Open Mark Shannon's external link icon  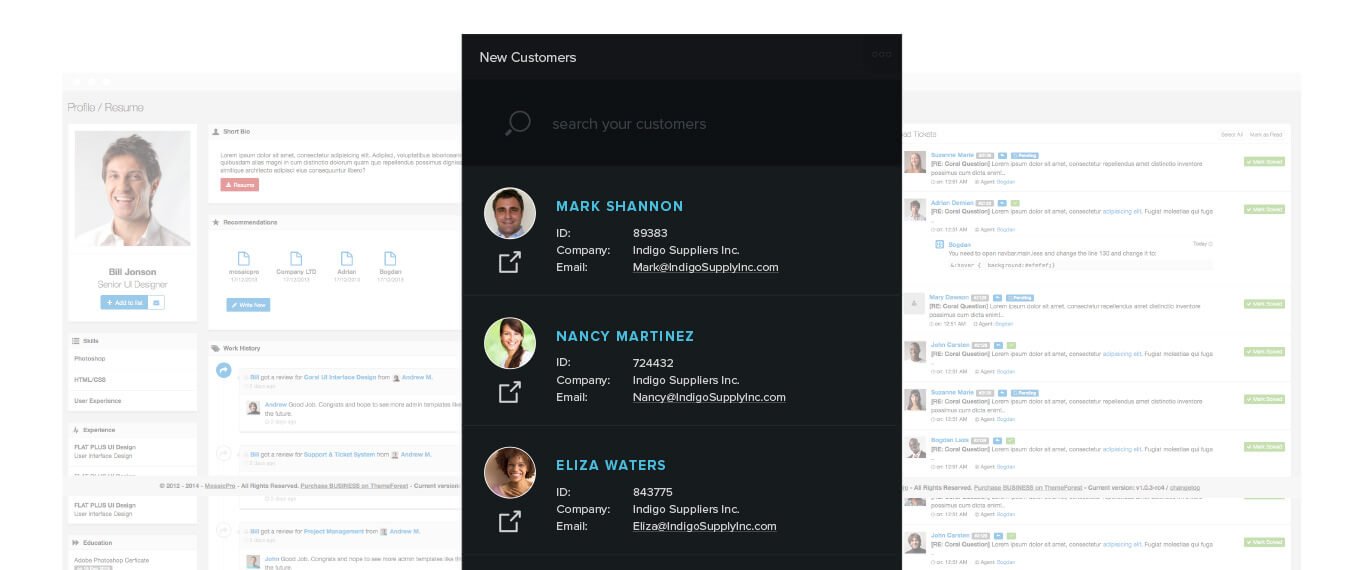pyautogui.click(x=510, y=262)
